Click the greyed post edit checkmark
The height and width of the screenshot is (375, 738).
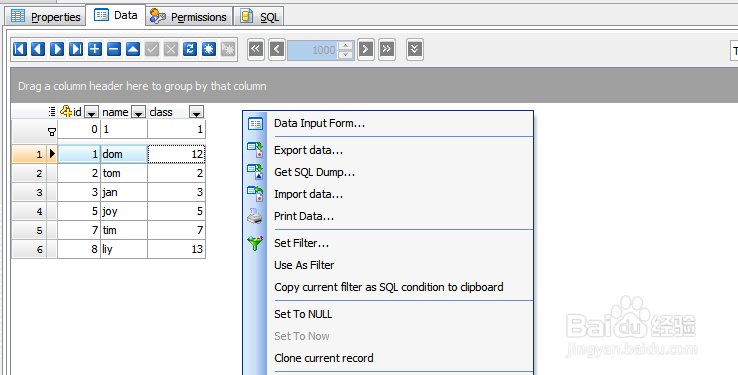point(152,49)
